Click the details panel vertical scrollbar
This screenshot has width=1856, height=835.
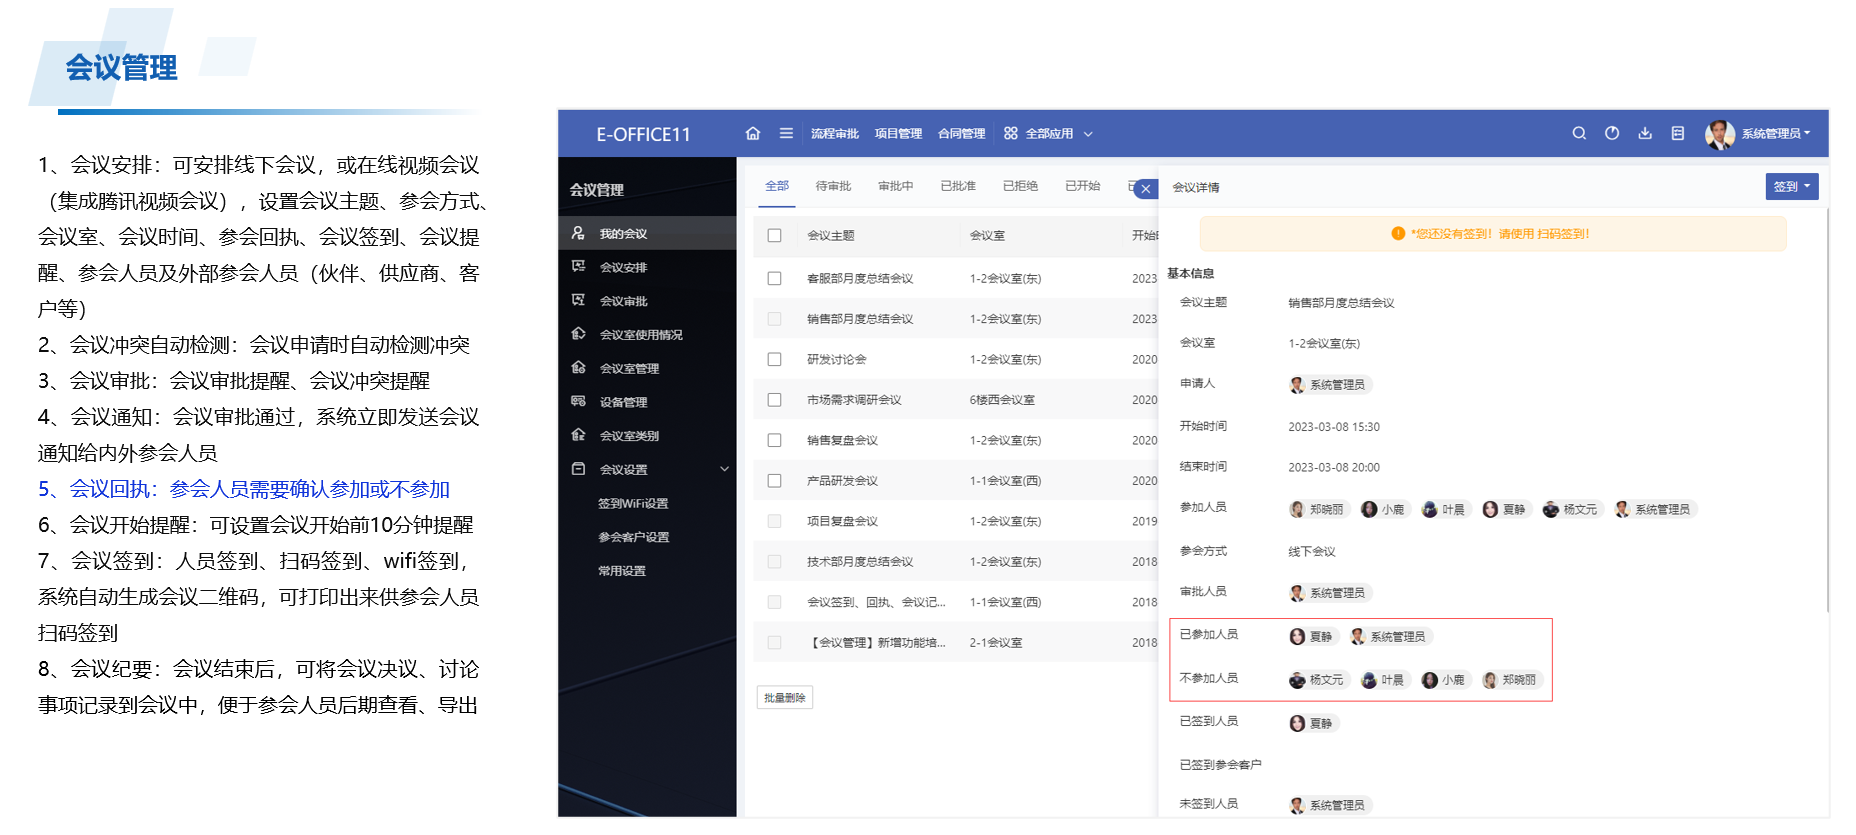pos(1827,410)
